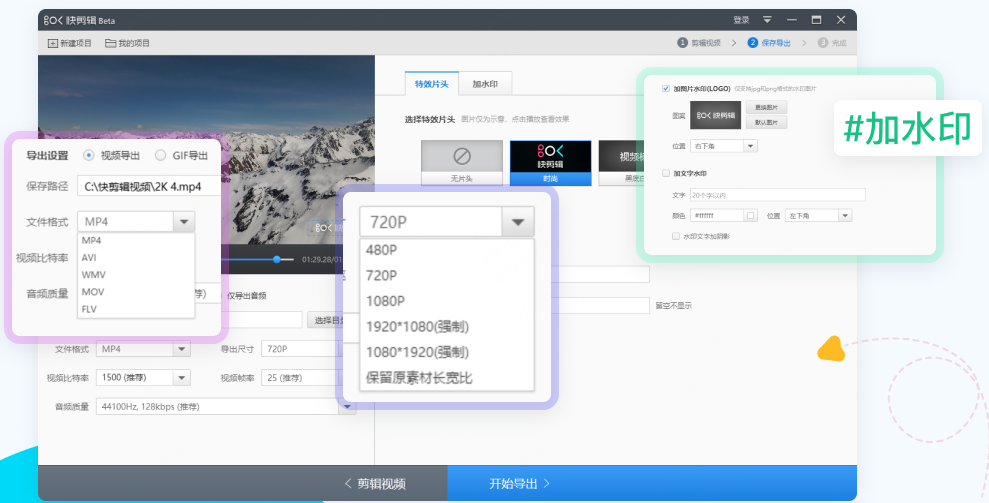The height and width of the screenshot is (503, 989).
Task: Enable 水印文字加阴影 checkbox
Action: pyautogui.click(x=676, y=236)
